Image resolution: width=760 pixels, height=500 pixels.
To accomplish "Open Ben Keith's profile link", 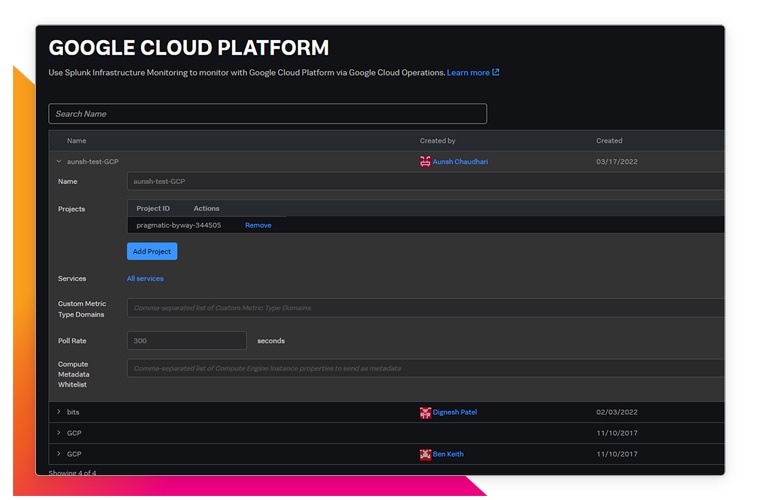I will pyautogui.click(x=448, y=454).
